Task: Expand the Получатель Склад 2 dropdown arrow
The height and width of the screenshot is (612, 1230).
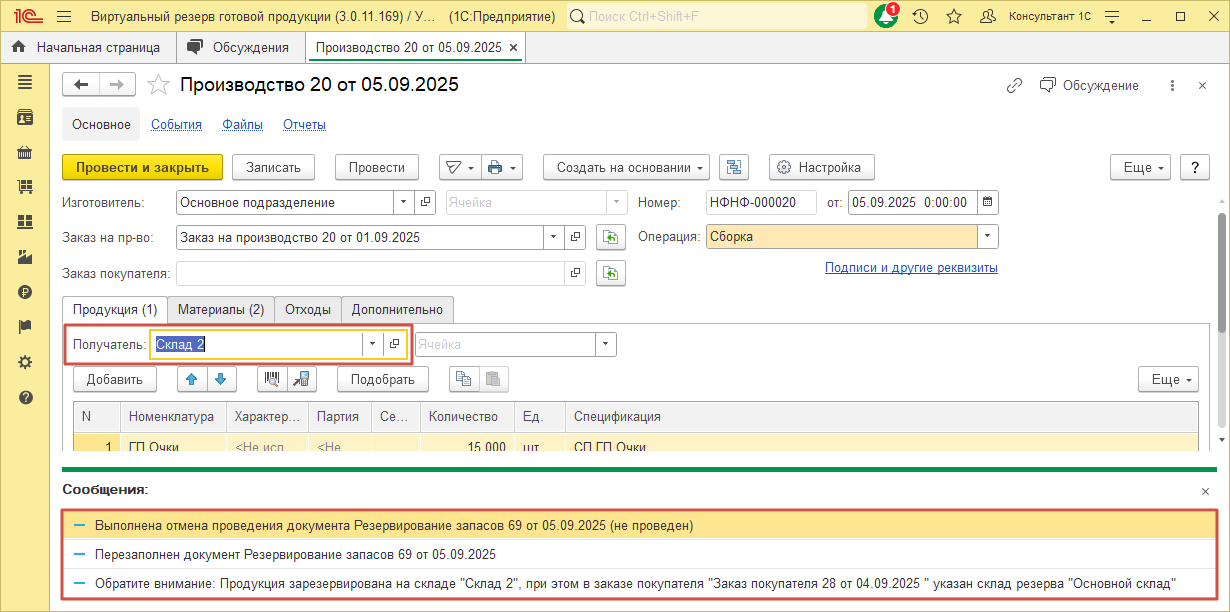Action: 372,344
